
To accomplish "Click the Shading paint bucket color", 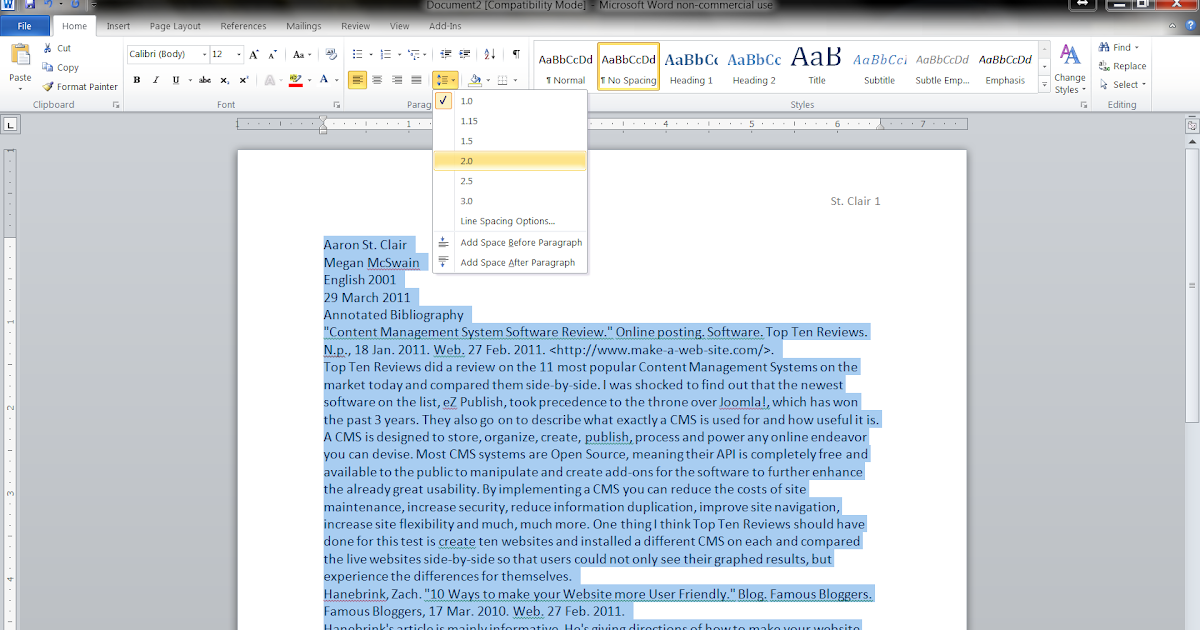I will tap(476, 80).
